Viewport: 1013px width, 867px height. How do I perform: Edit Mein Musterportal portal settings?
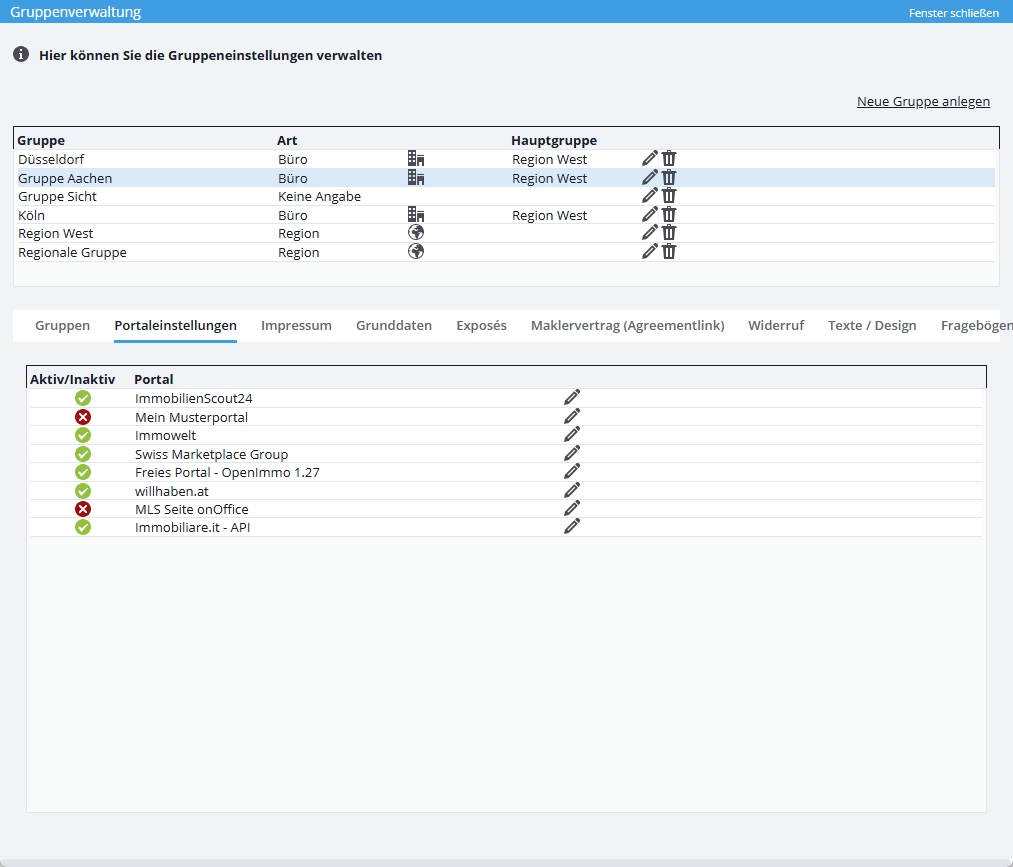click(x=572, y=416)
